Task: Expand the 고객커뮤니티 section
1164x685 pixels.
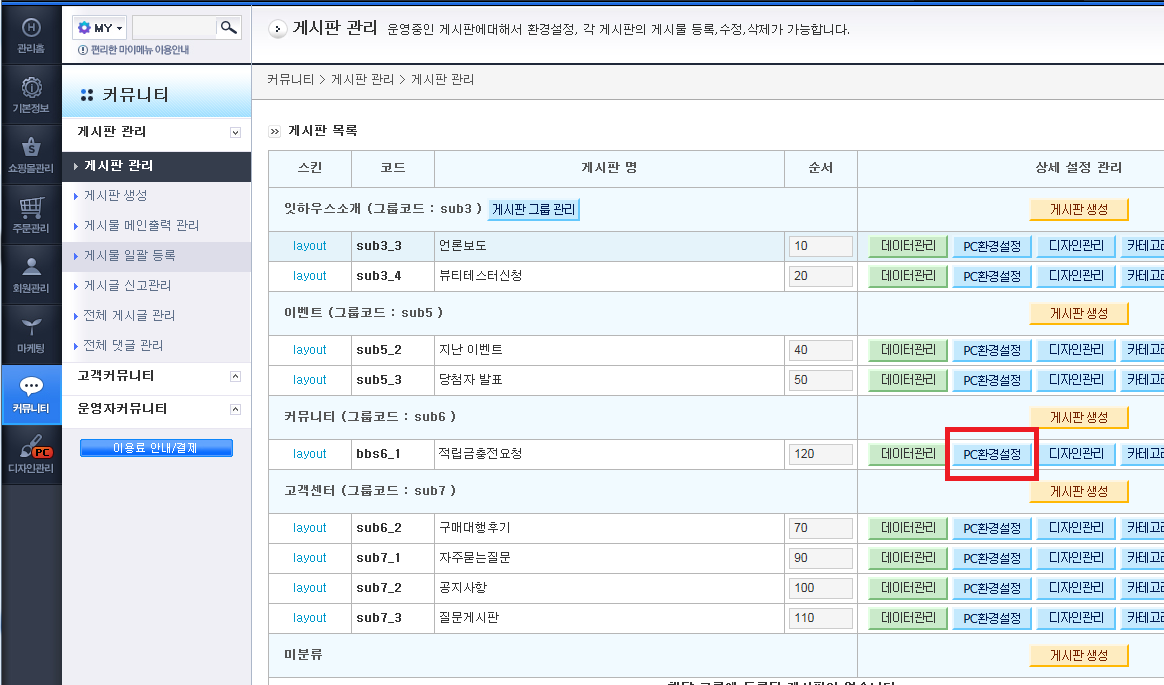Action: [x=235, y=376]
